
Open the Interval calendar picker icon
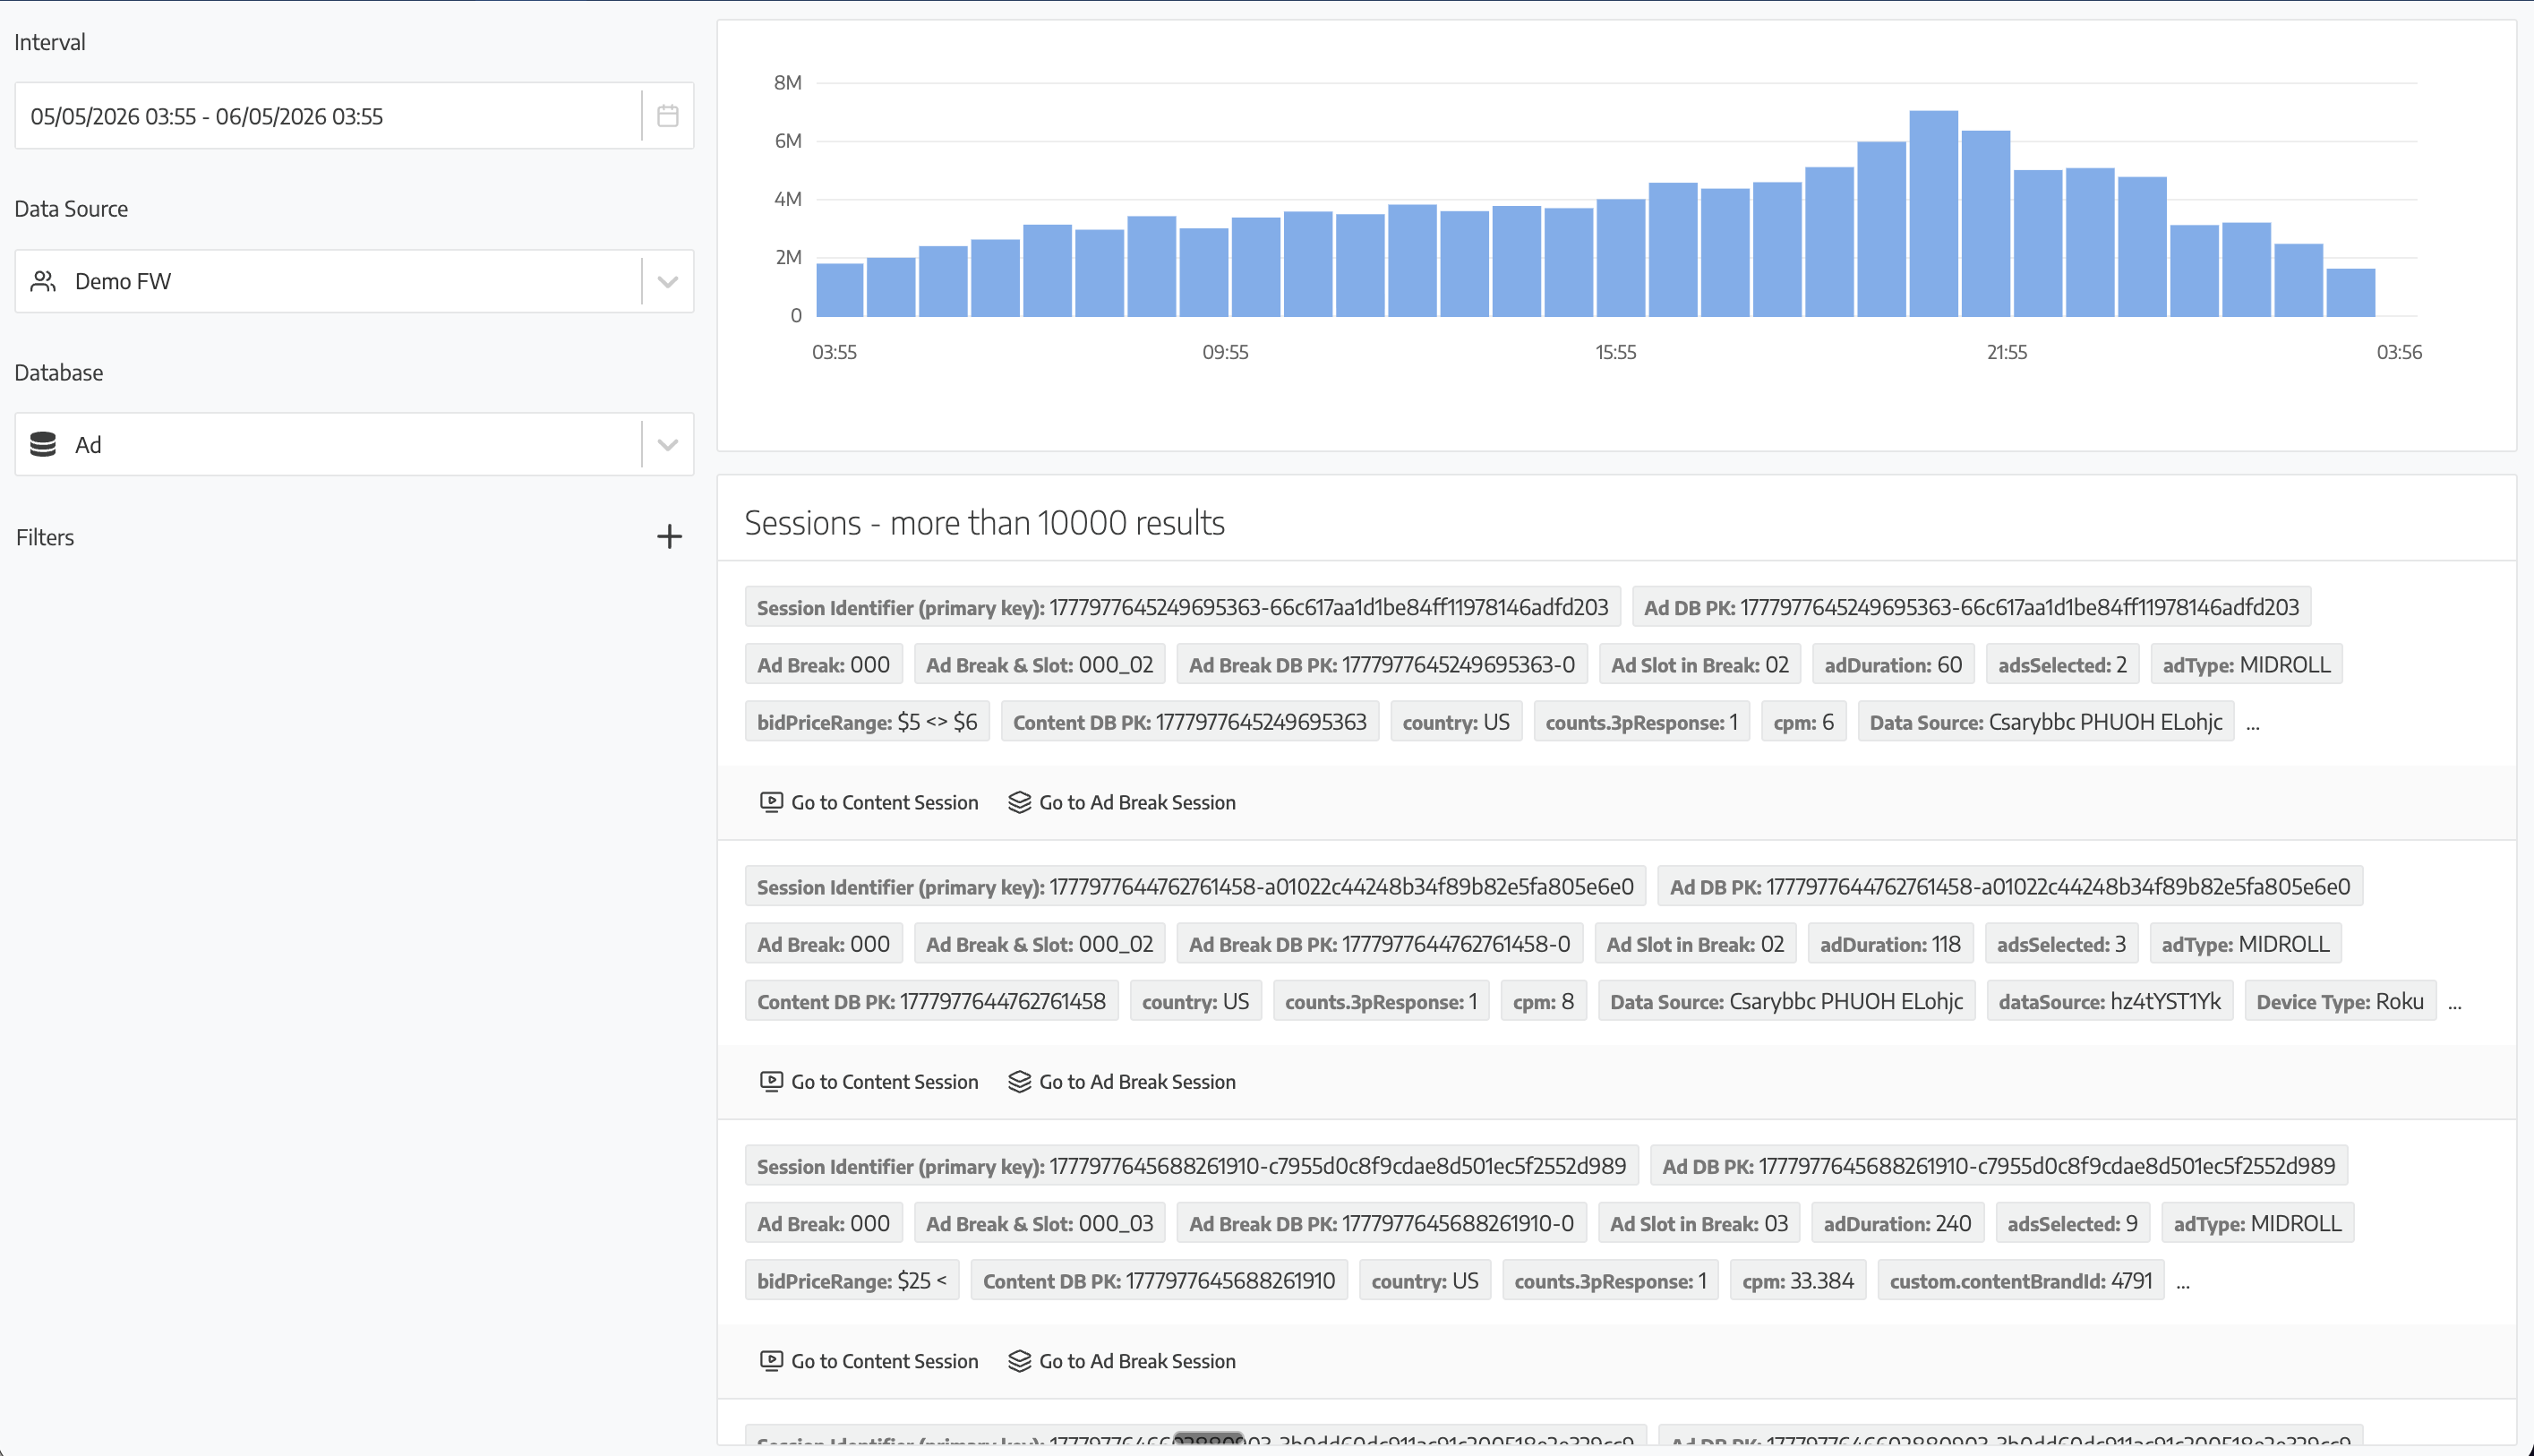coord(667,116)
